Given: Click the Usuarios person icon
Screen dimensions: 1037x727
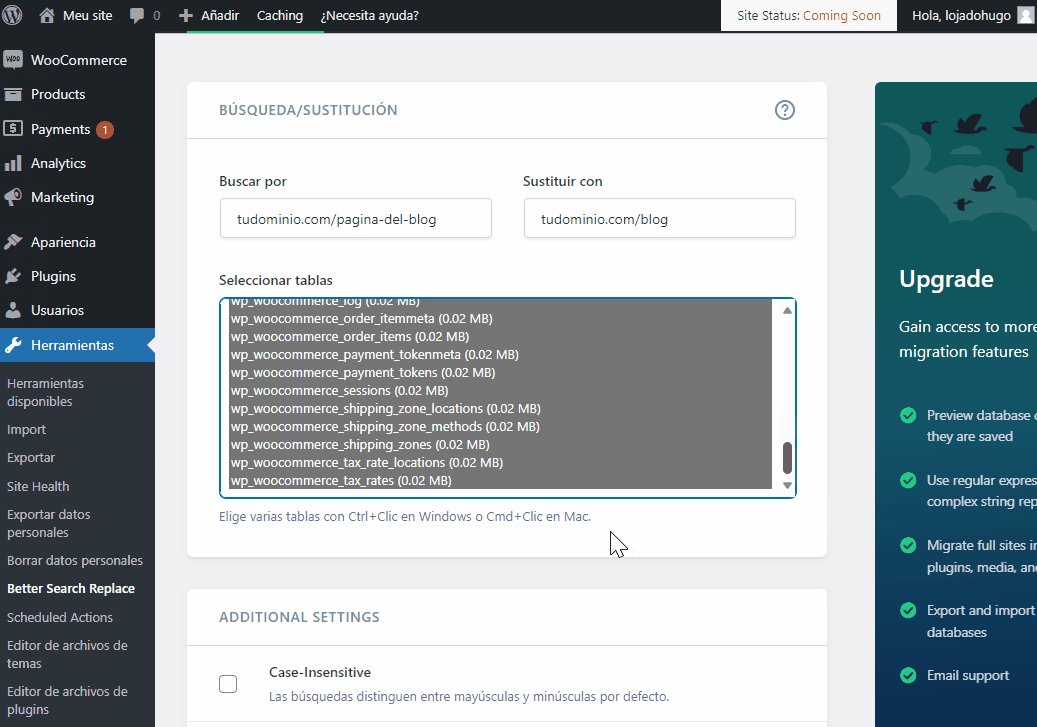Looking at the screenshot, I should coord(13,310).
